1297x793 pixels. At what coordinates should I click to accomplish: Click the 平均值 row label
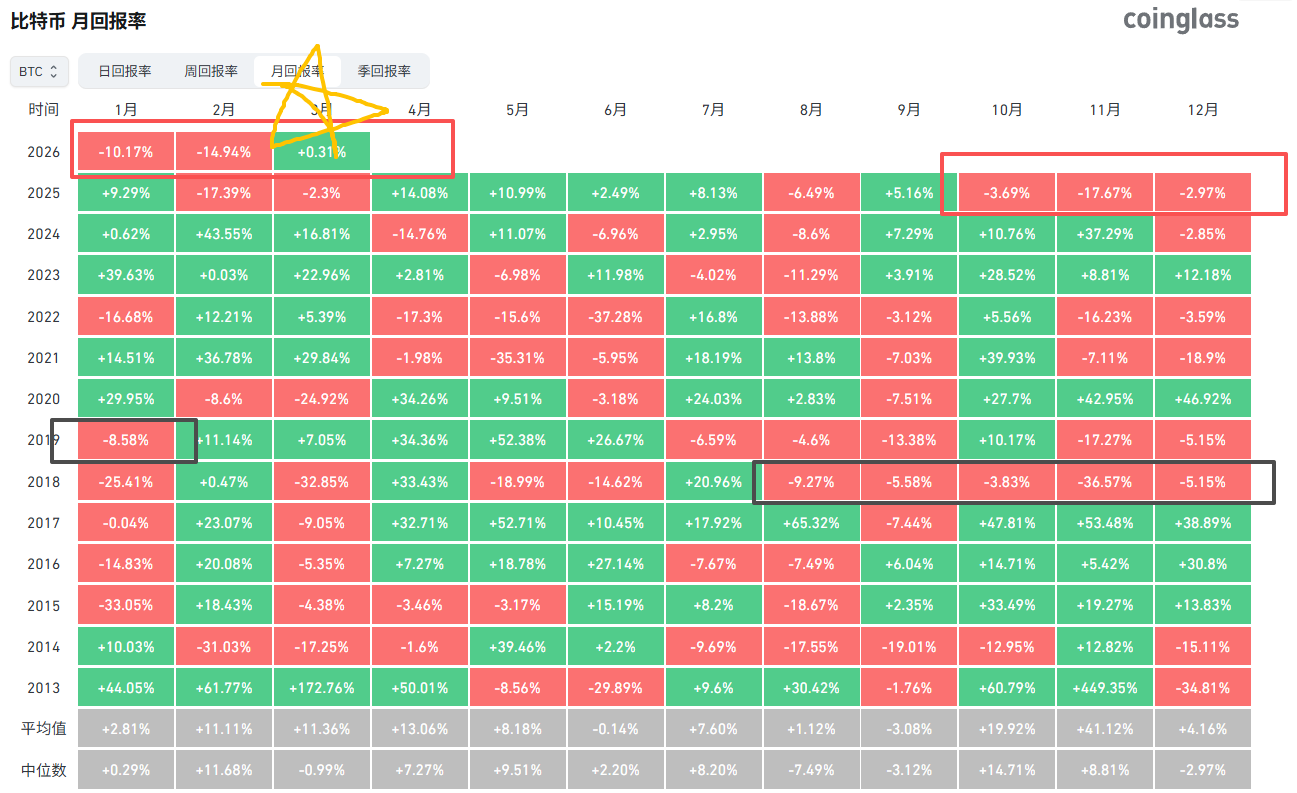click(44, 729)
